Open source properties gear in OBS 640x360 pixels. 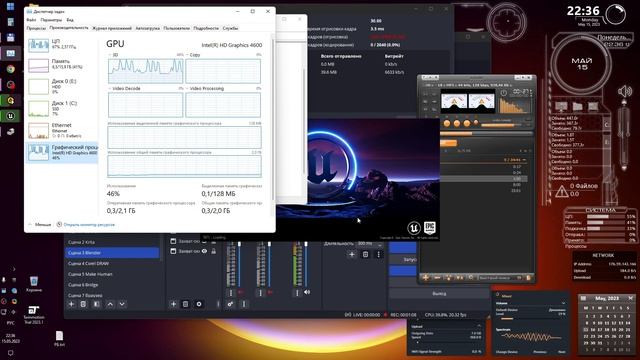point(199,304)
